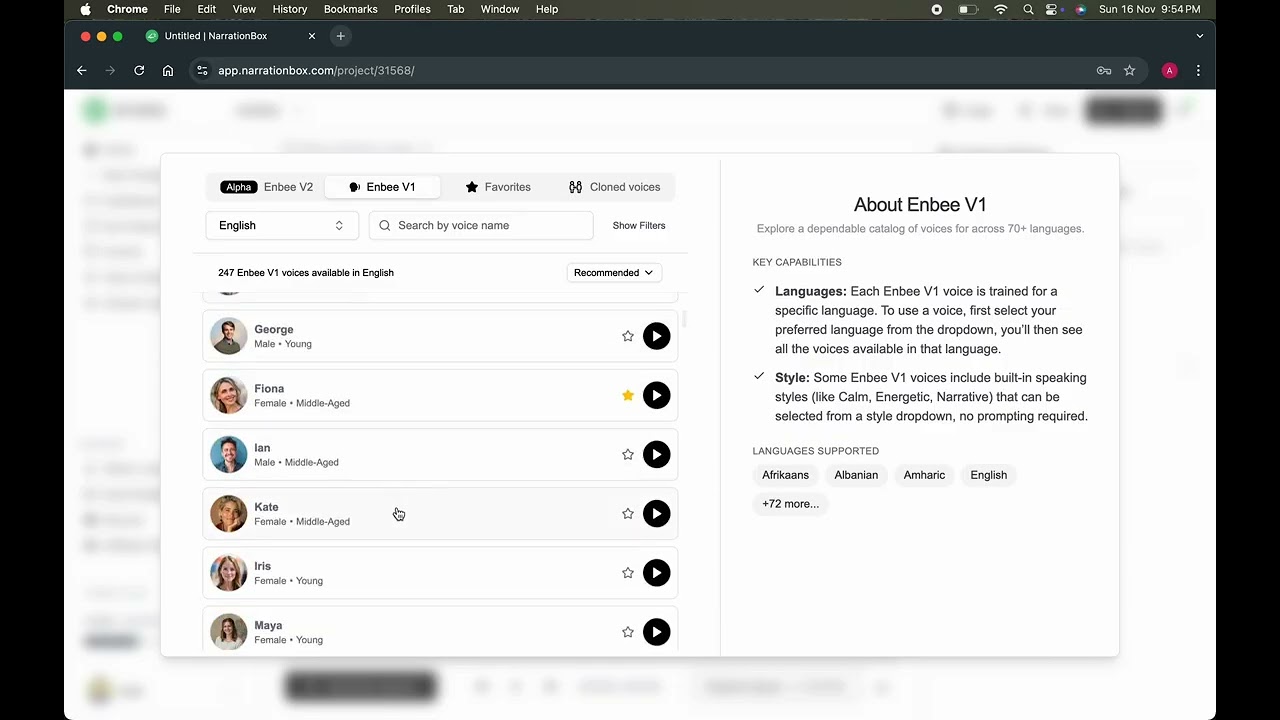The width and height of the screenshot is (1280, 720).
Task: Click the Alpha badge
Action: click(x=238, y=187)
